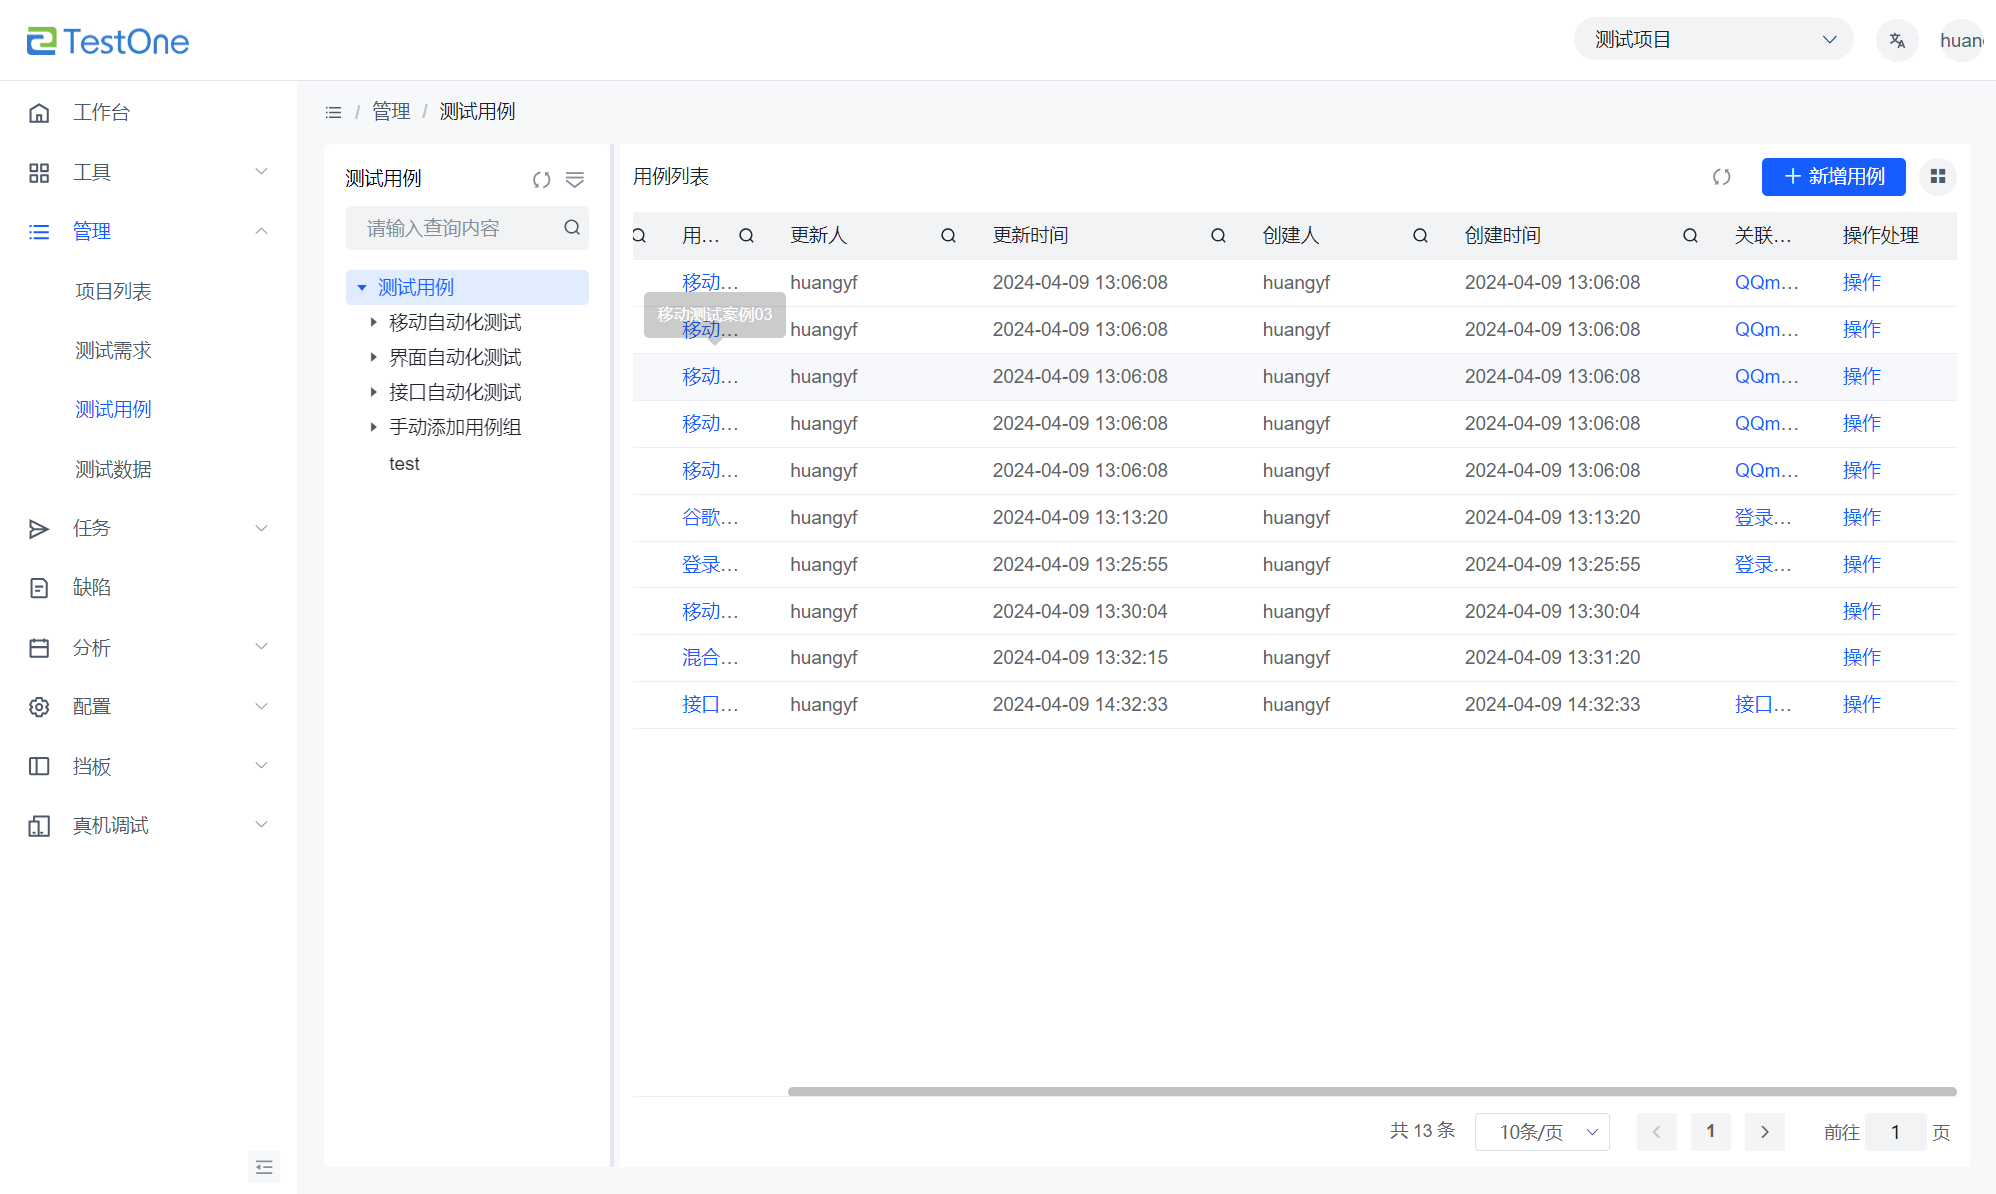
Task: Click 操作 for the 13:30:04 row
Action: pos(1861,612)
